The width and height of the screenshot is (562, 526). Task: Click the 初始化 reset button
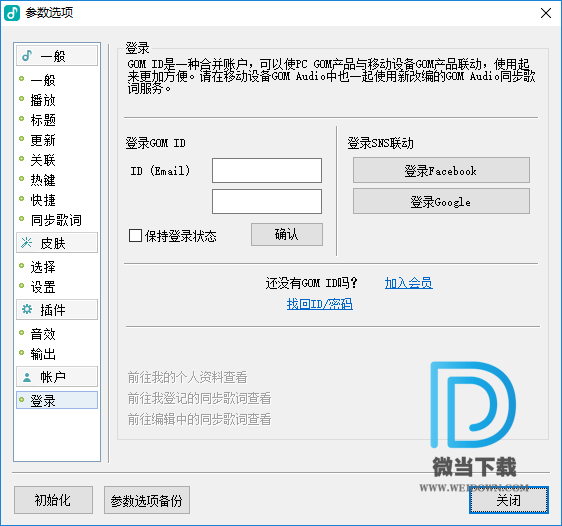(x=53, y=500)
